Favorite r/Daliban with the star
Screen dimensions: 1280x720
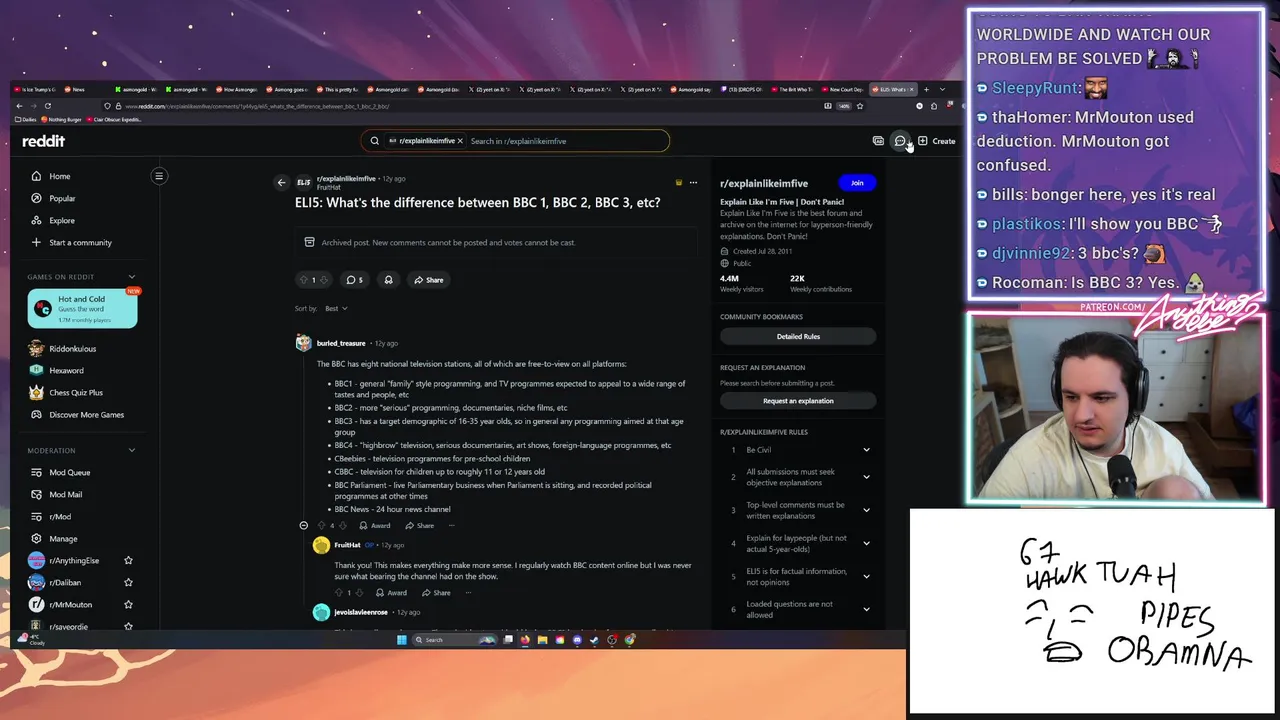tap(128, 582)
